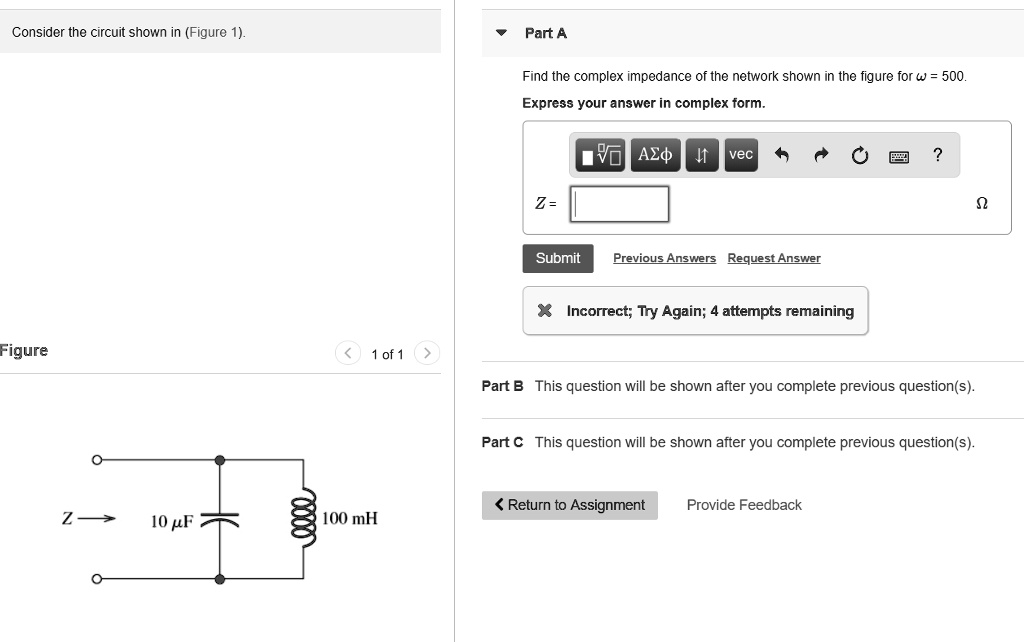Click inside the Z= answer field
This screenshot has height=642, width=1024.
(618, 203)
